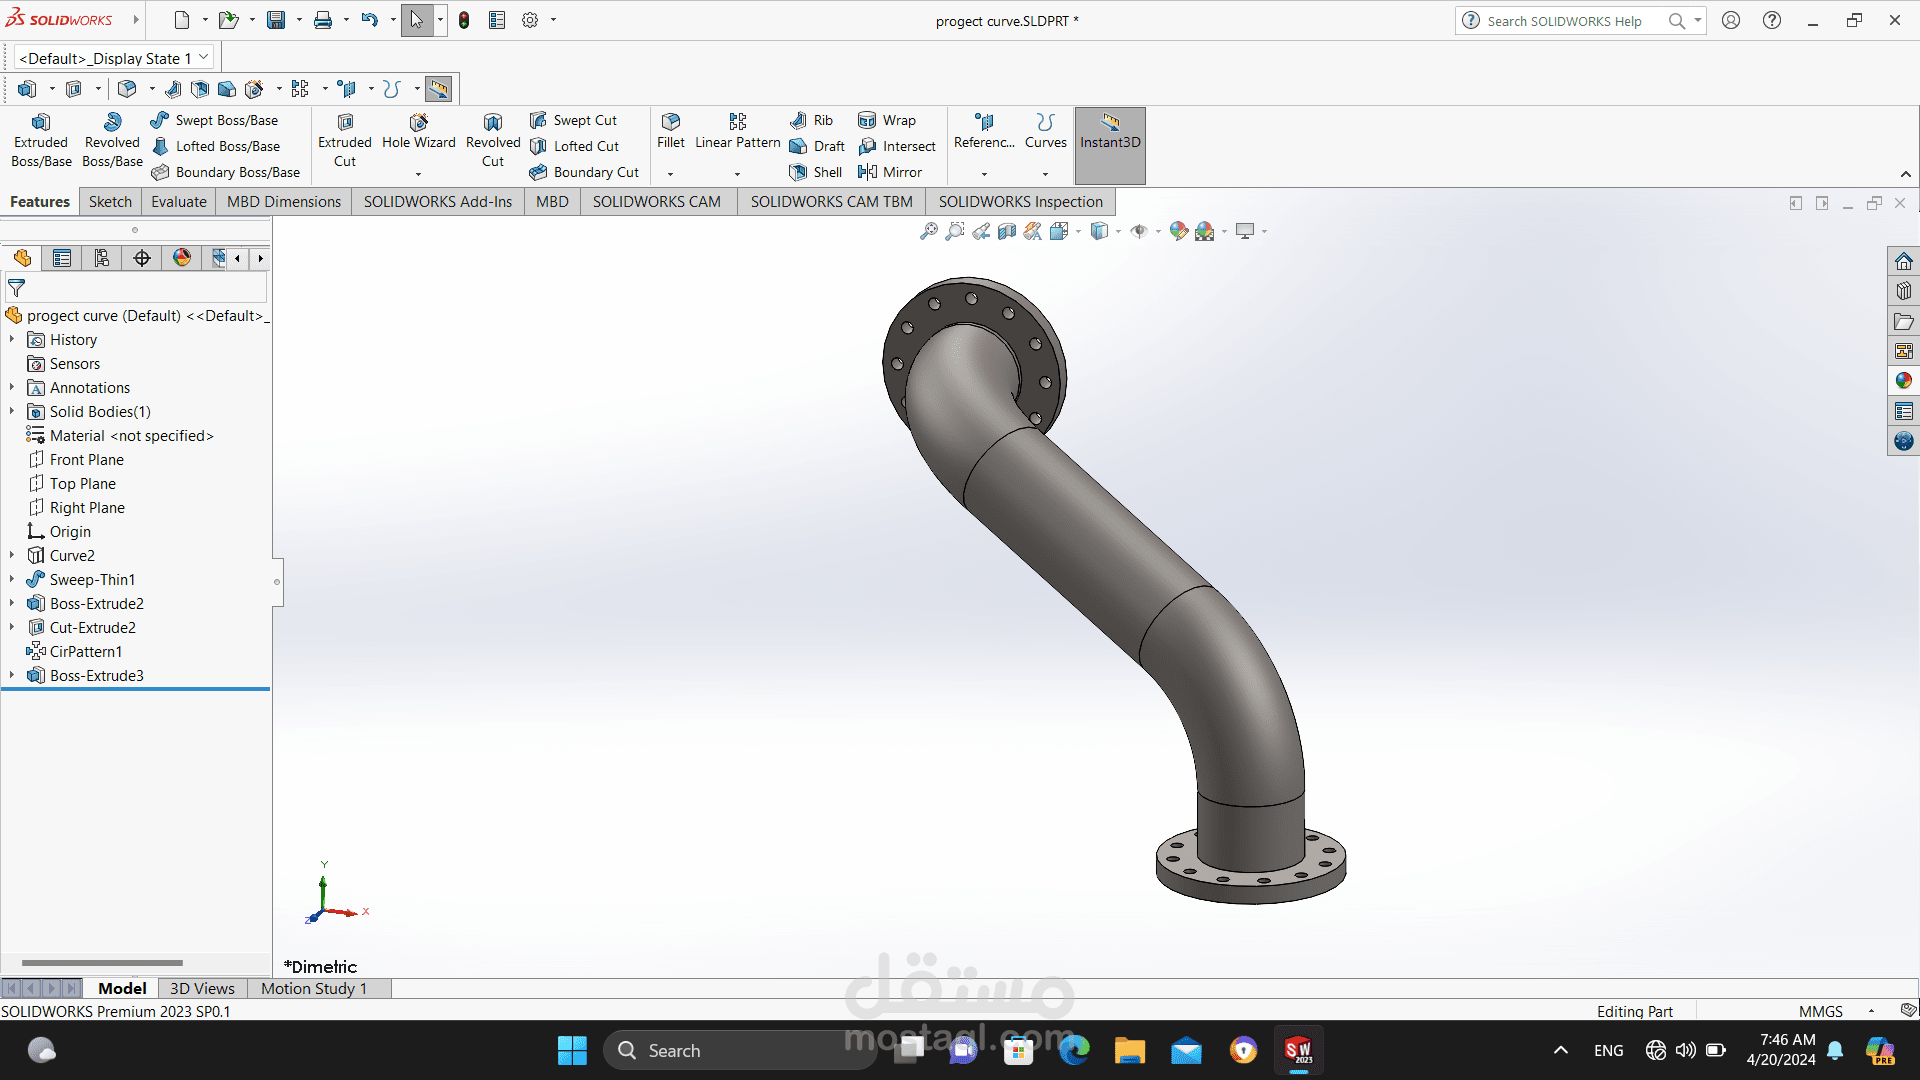Click the MMGS unit system button
The width and height of the screenshot is (1920, 1080).
(x=1820, y=1011)
